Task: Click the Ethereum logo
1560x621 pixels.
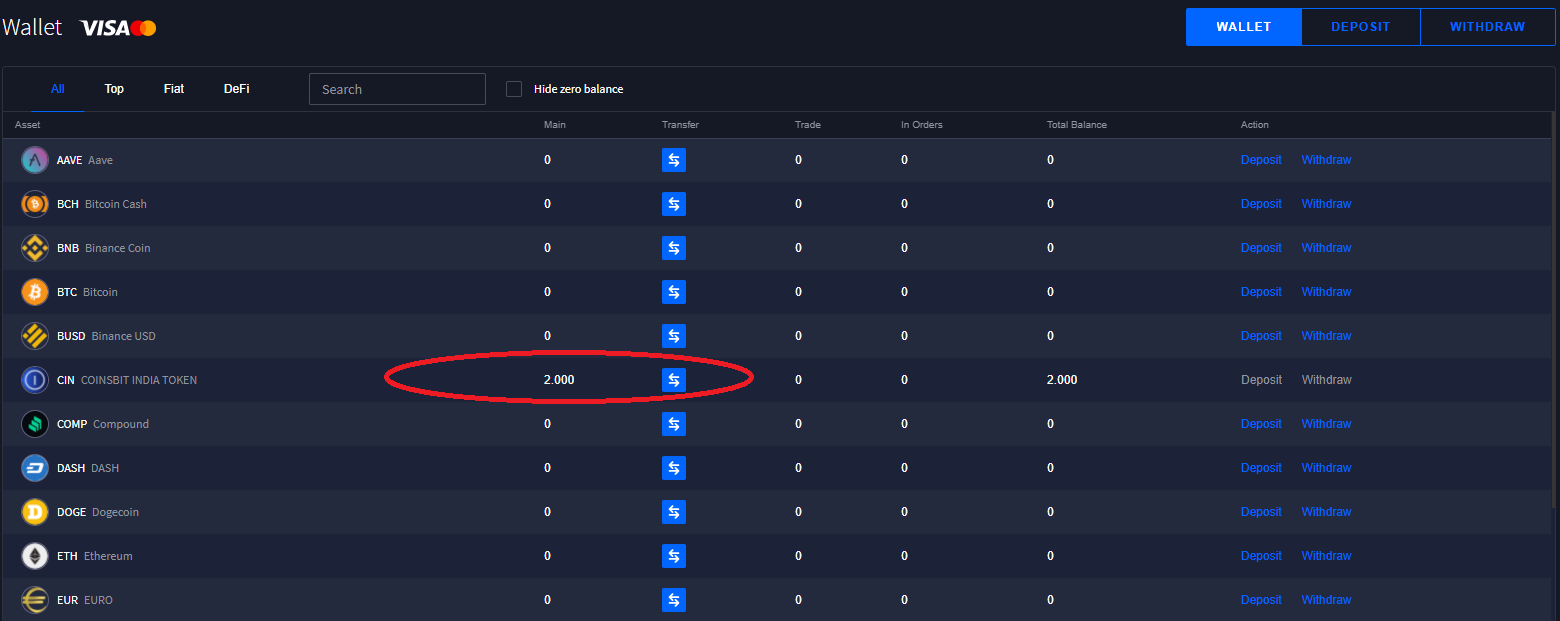Action: click(x=35, y=556)
